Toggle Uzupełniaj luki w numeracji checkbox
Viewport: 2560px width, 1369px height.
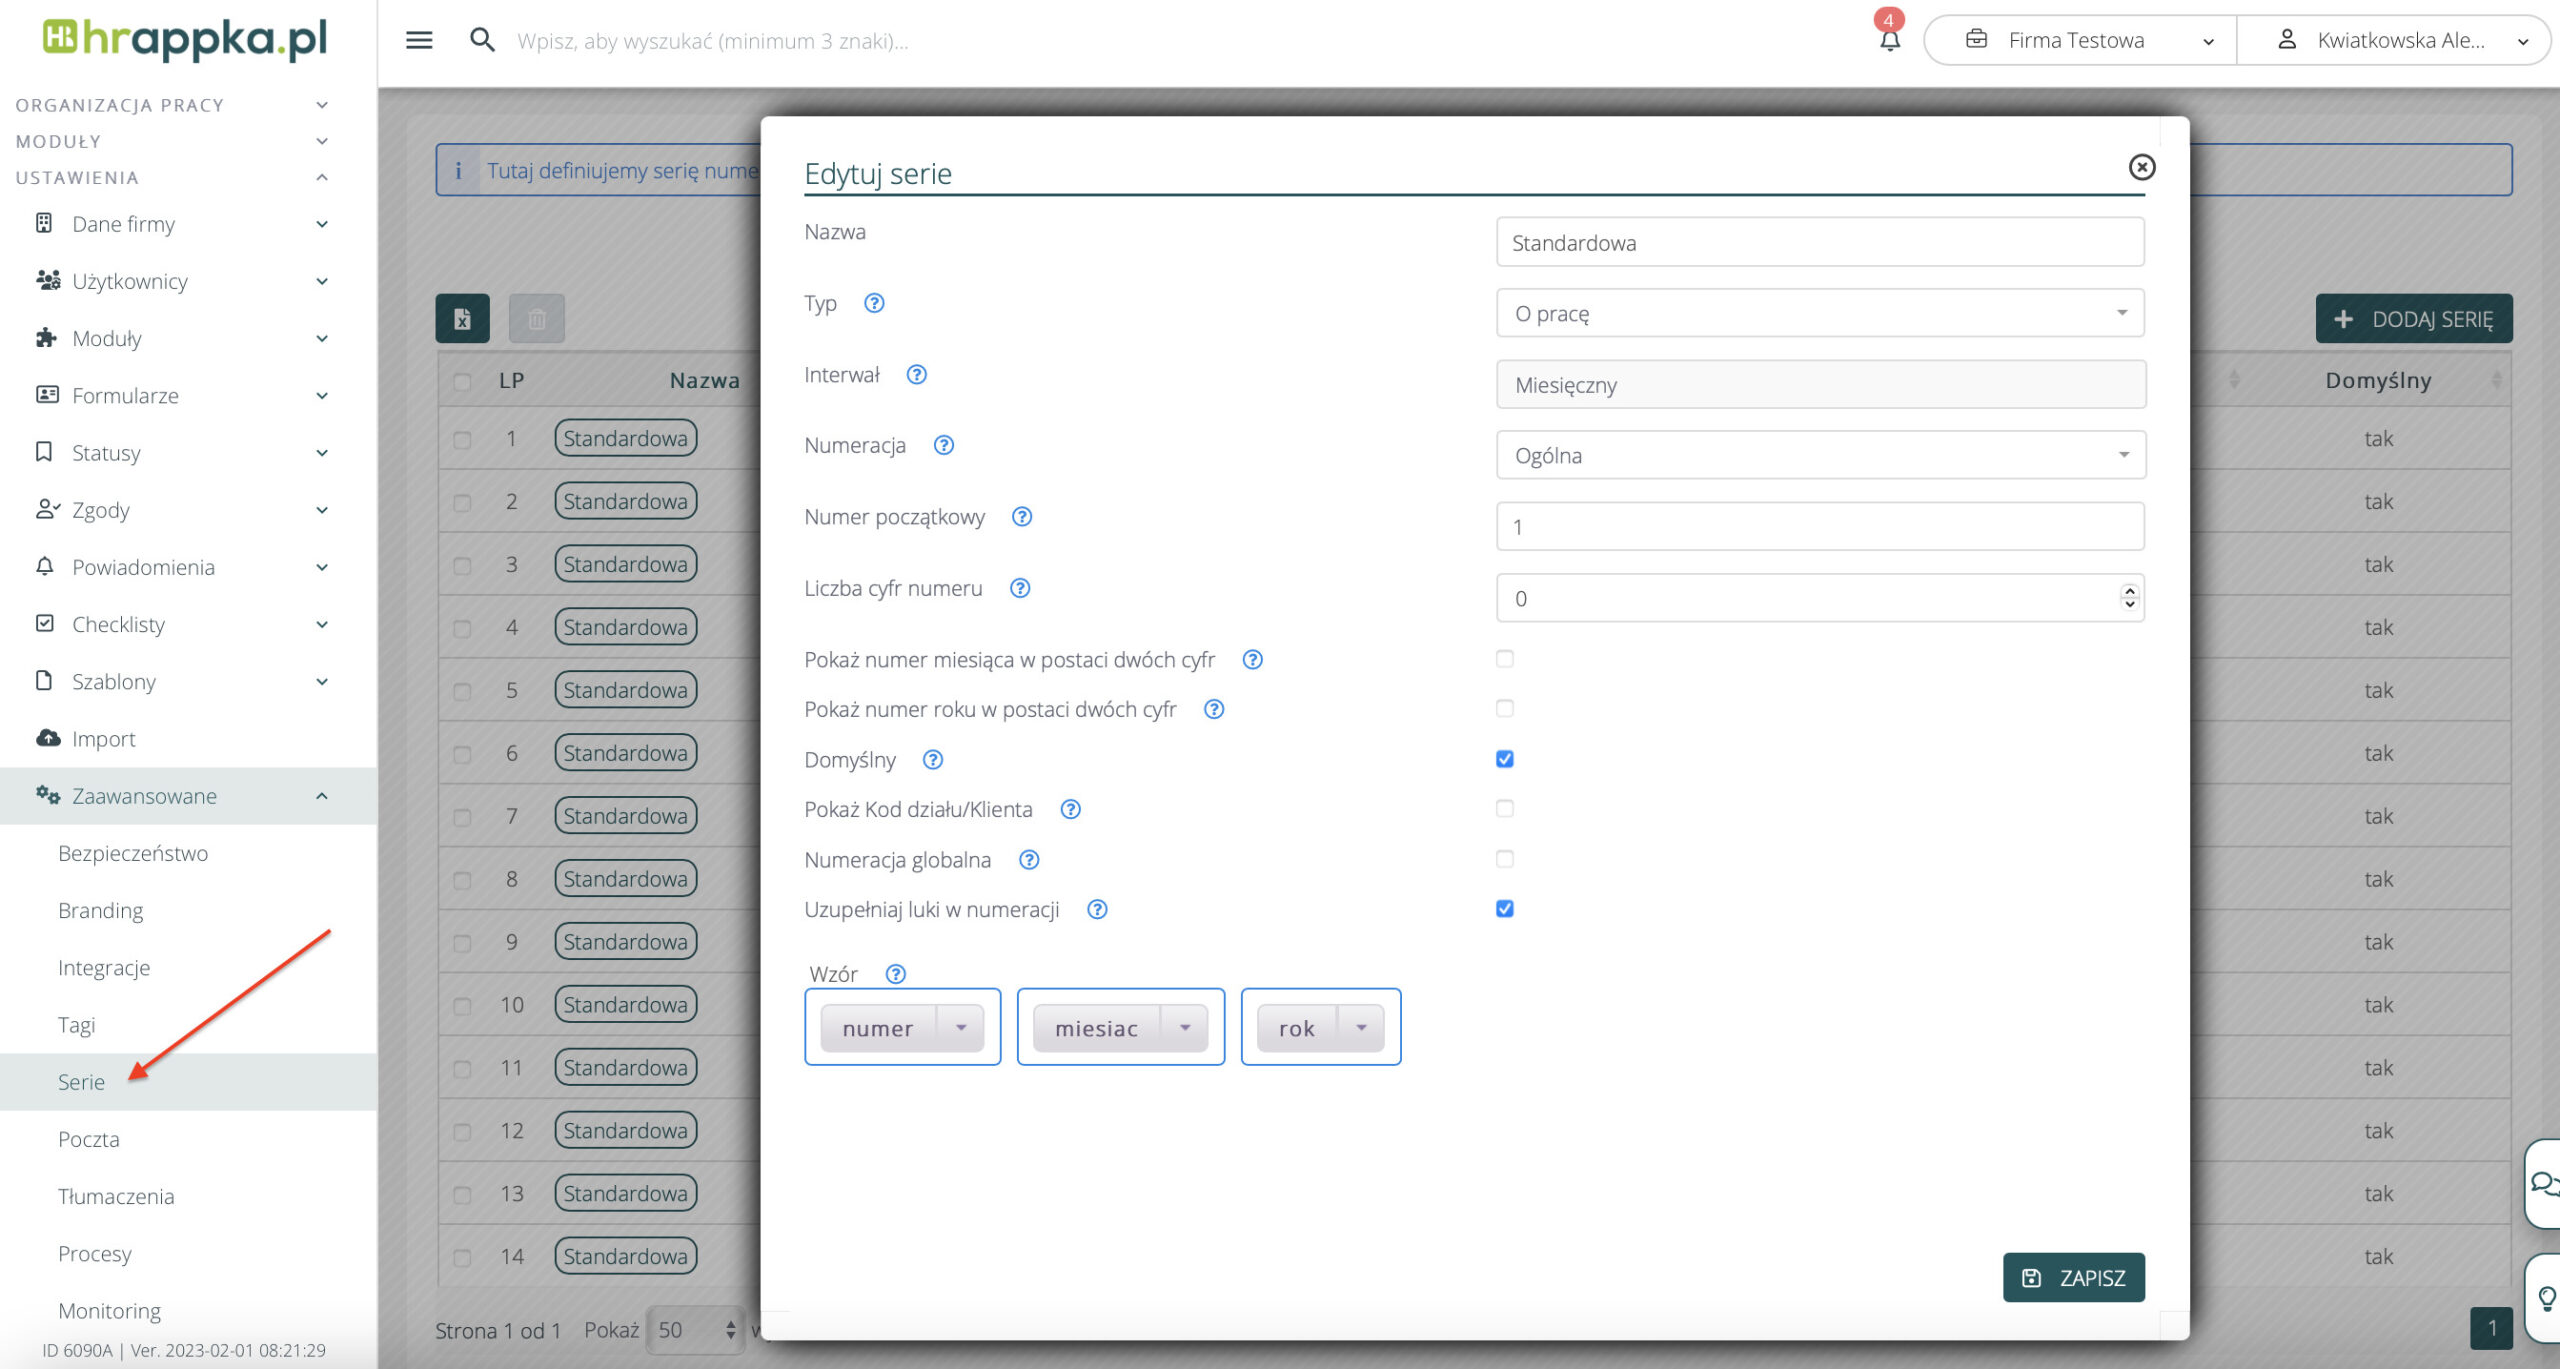pyautogui.click(x=1505, y=909)
